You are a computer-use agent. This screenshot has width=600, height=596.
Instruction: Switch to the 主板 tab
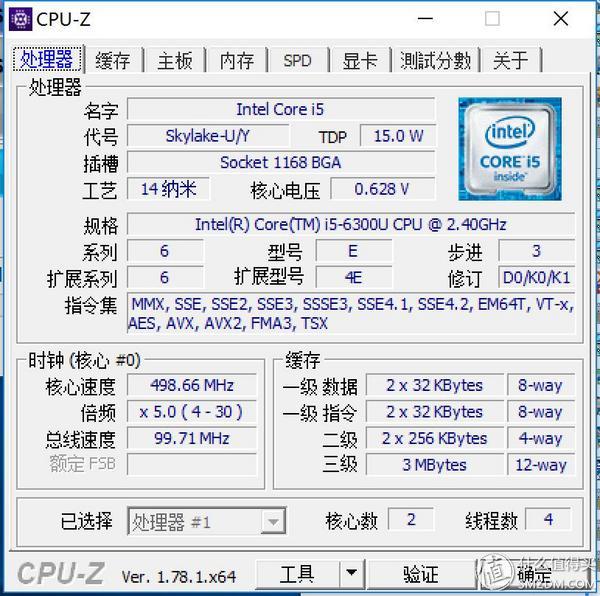pyautogui.click(x=175, y=60)
